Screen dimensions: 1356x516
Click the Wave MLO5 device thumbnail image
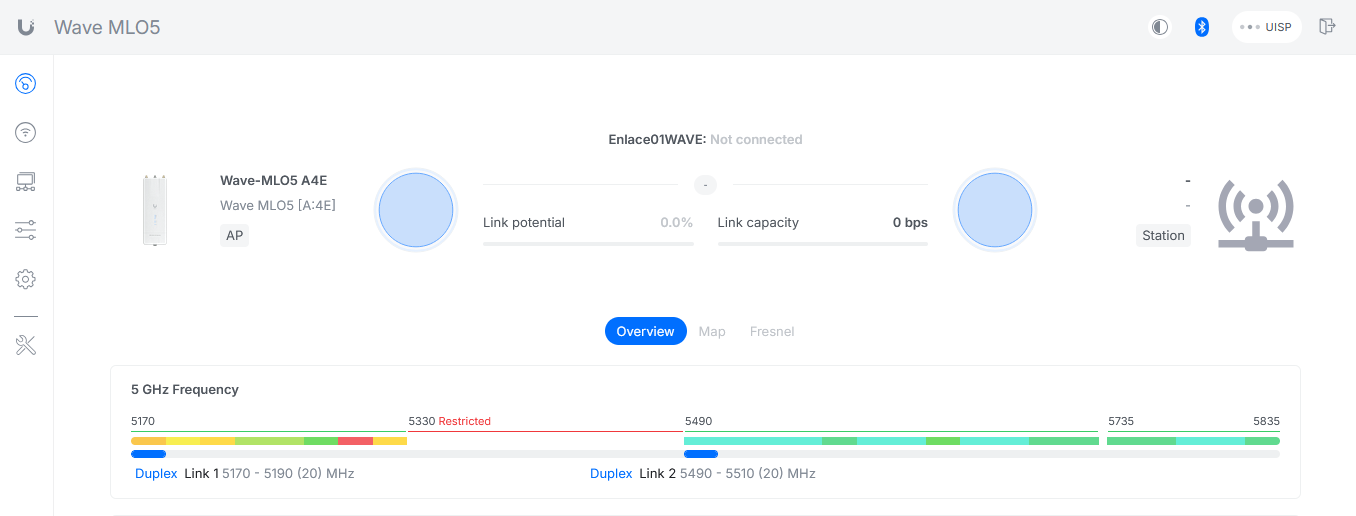point(155,211)
